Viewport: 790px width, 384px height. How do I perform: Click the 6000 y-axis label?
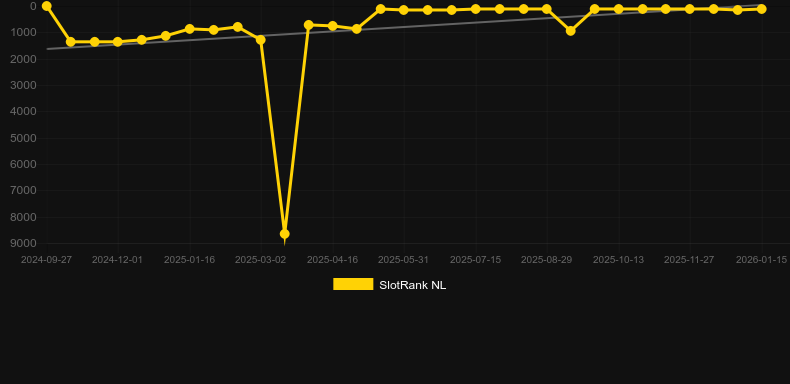23,164
